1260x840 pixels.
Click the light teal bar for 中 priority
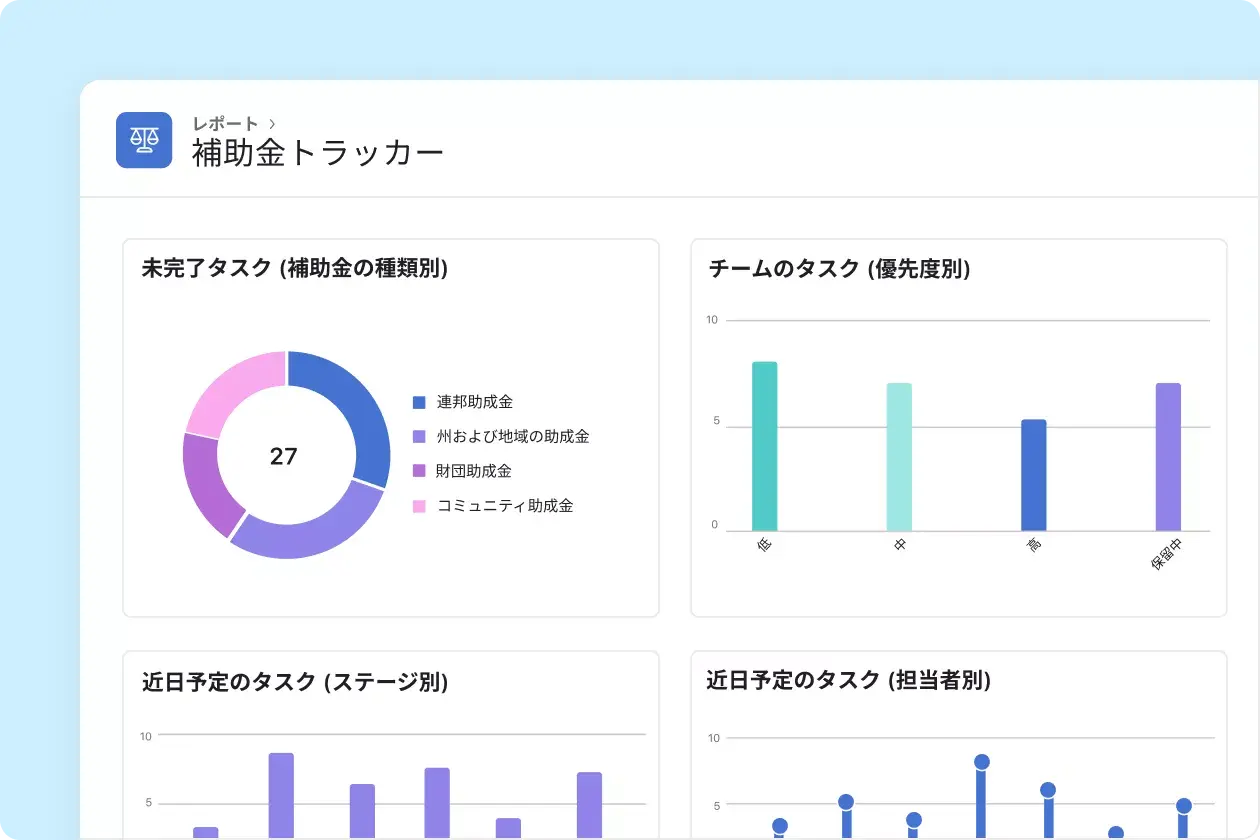tap(899, 457)
